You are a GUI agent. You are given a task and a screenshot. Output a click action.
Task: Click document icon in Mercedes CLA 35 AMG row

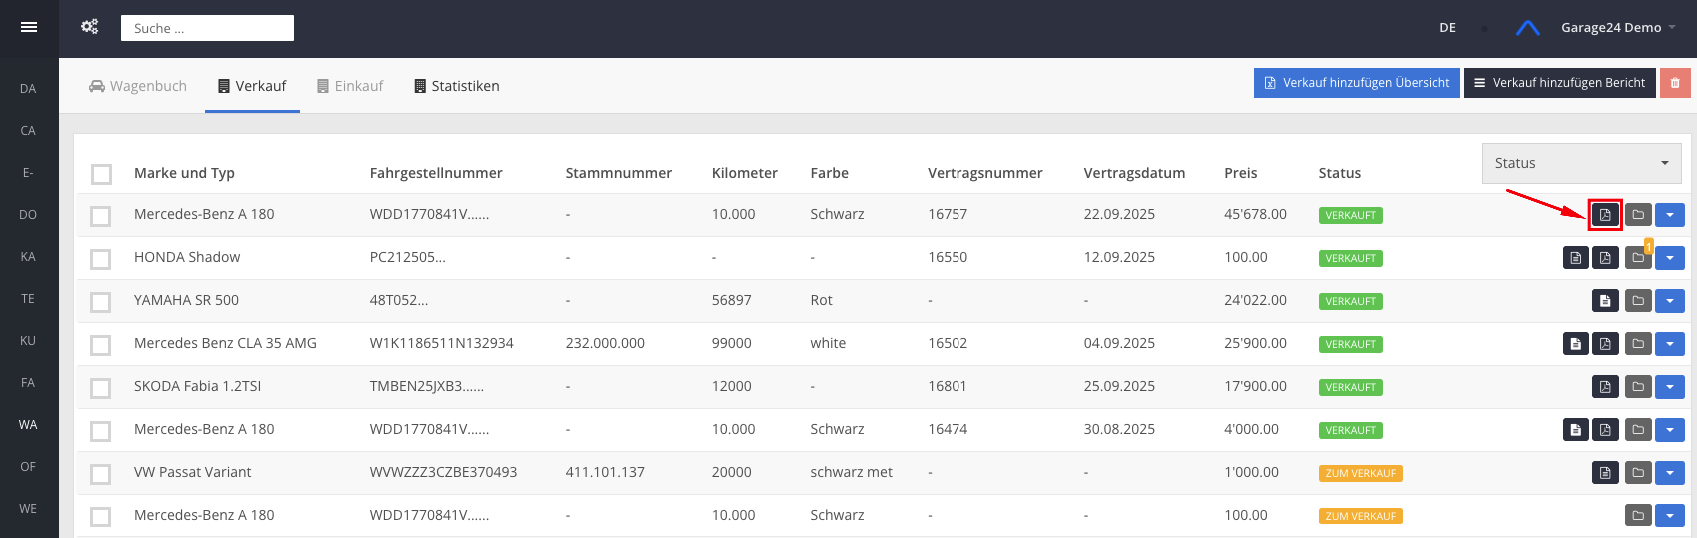[1576, 344]
